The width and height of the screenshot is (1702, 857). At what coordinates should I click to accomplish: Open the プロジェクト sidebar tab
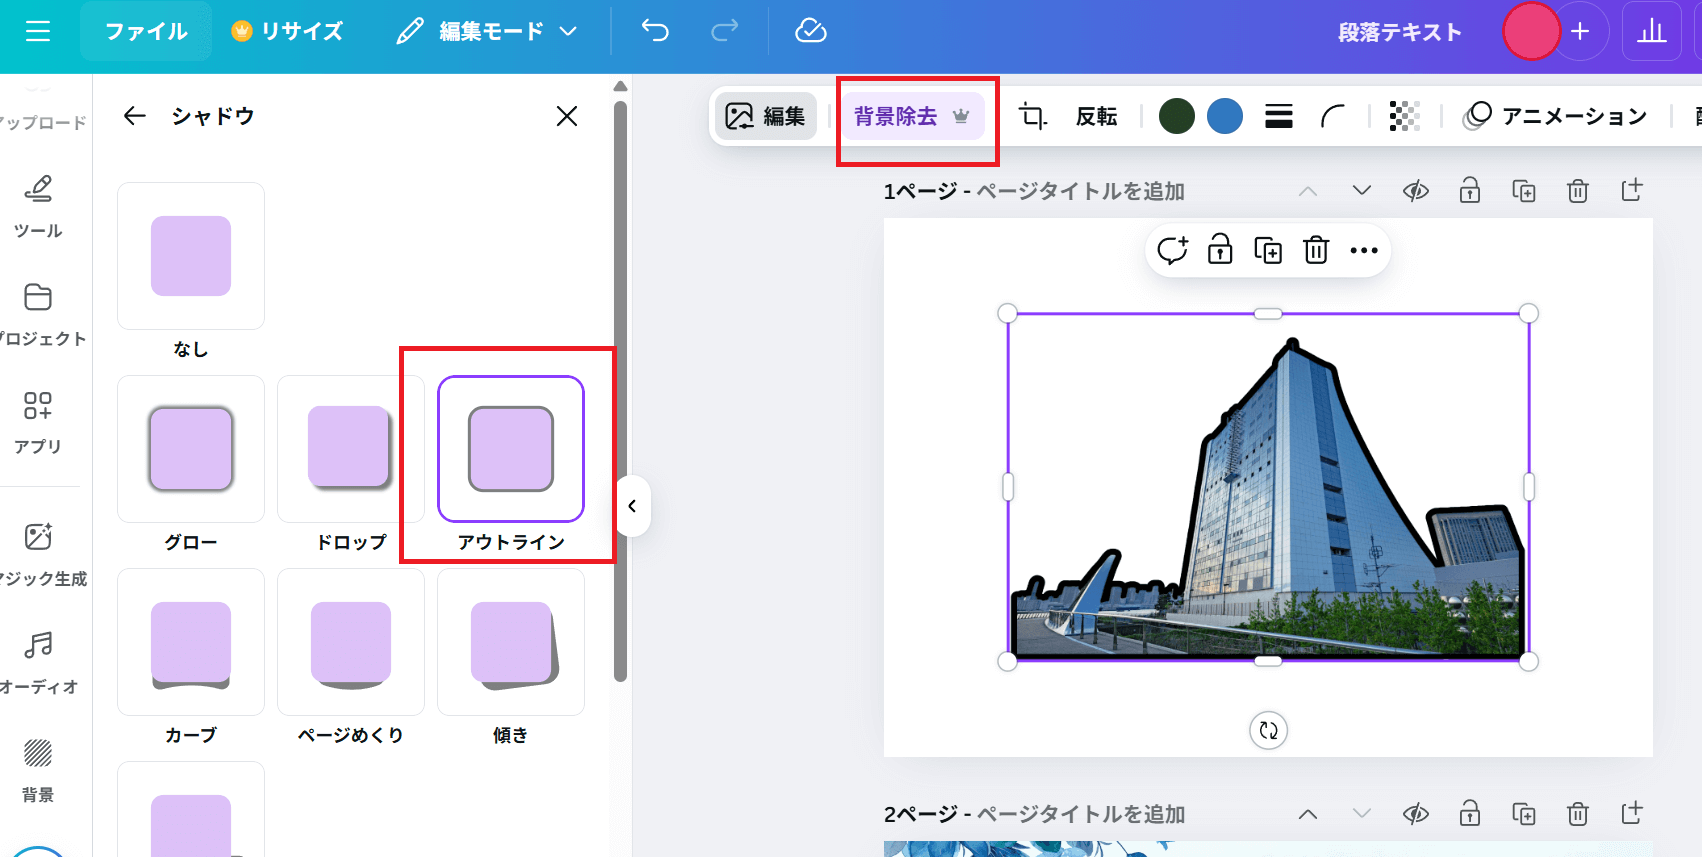click(38, 314)
